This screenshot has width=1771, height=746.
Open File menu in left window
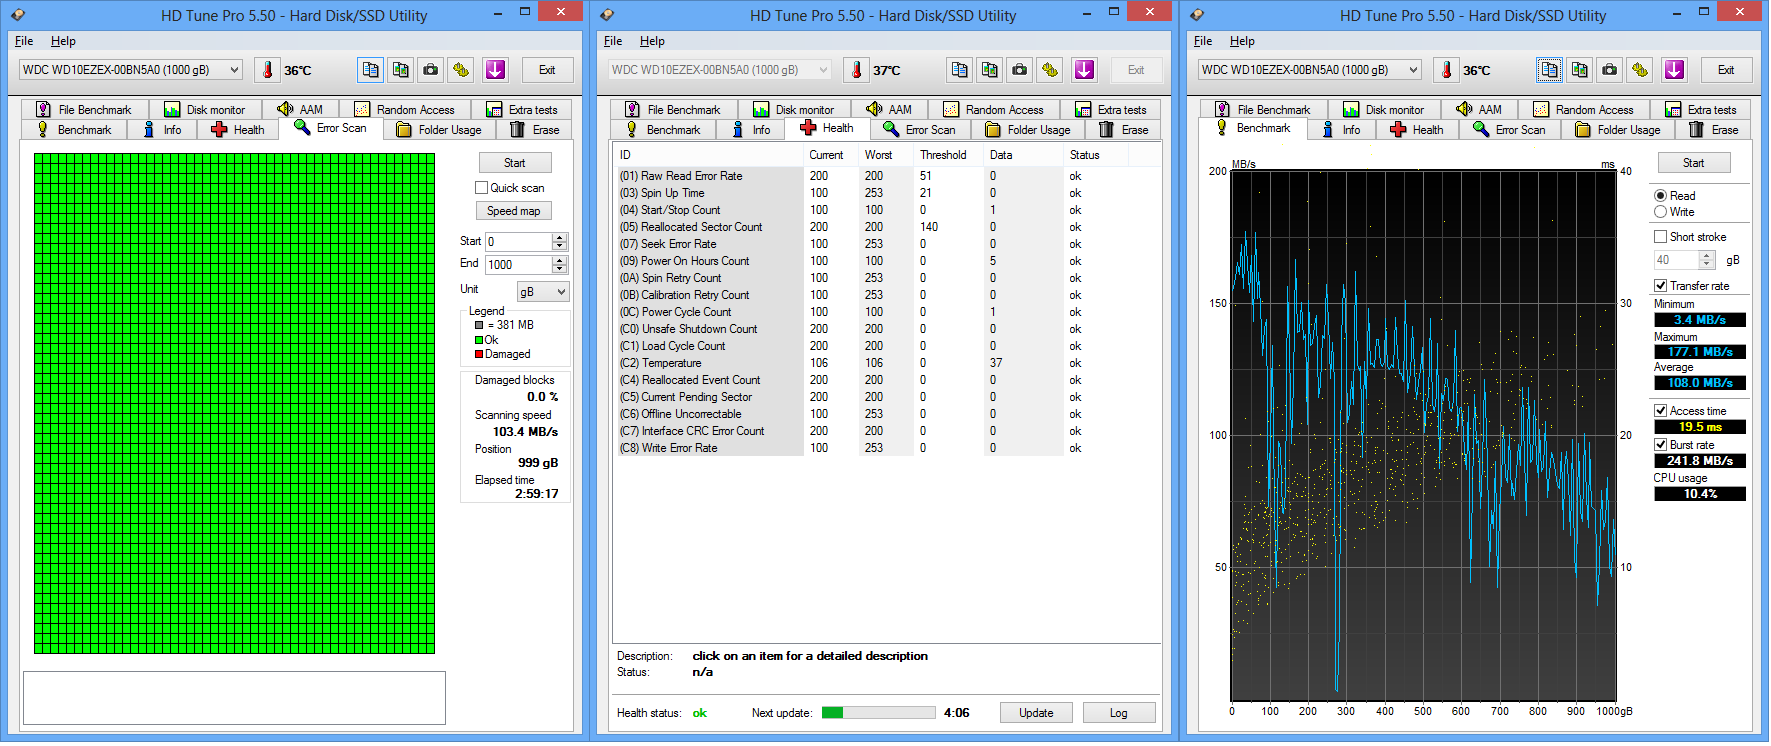click(x=24, y=41)
